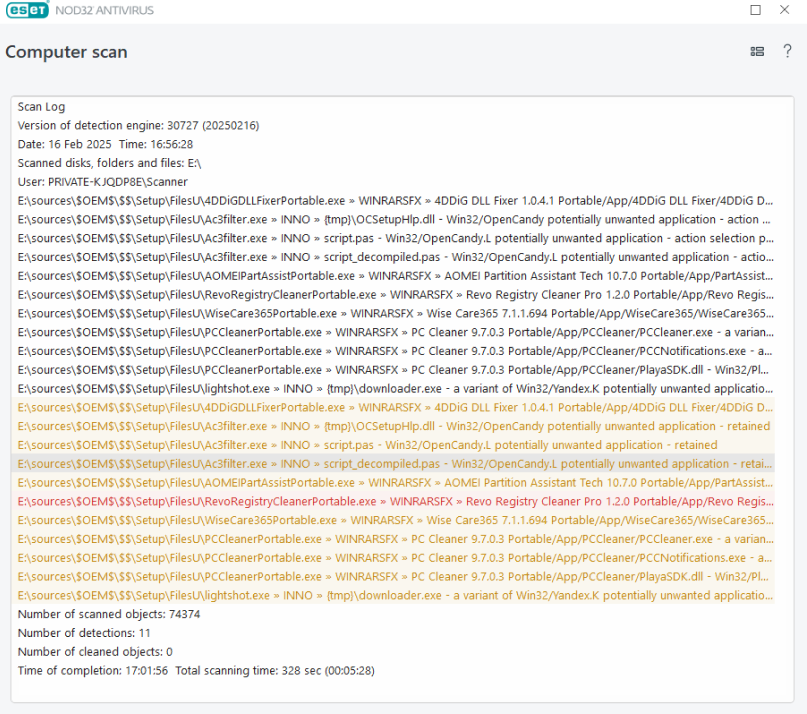Select the orange lightshot.exe downloader row
The width and height of the screenshot is (807, 714).
point(393,595)
